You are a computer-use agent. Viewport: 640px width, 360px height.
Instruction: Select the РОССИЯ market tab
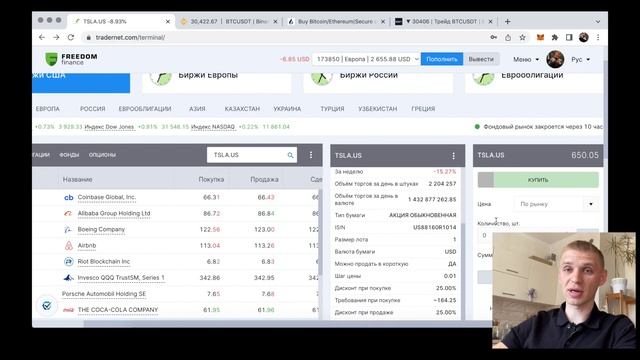click(93, 109)
